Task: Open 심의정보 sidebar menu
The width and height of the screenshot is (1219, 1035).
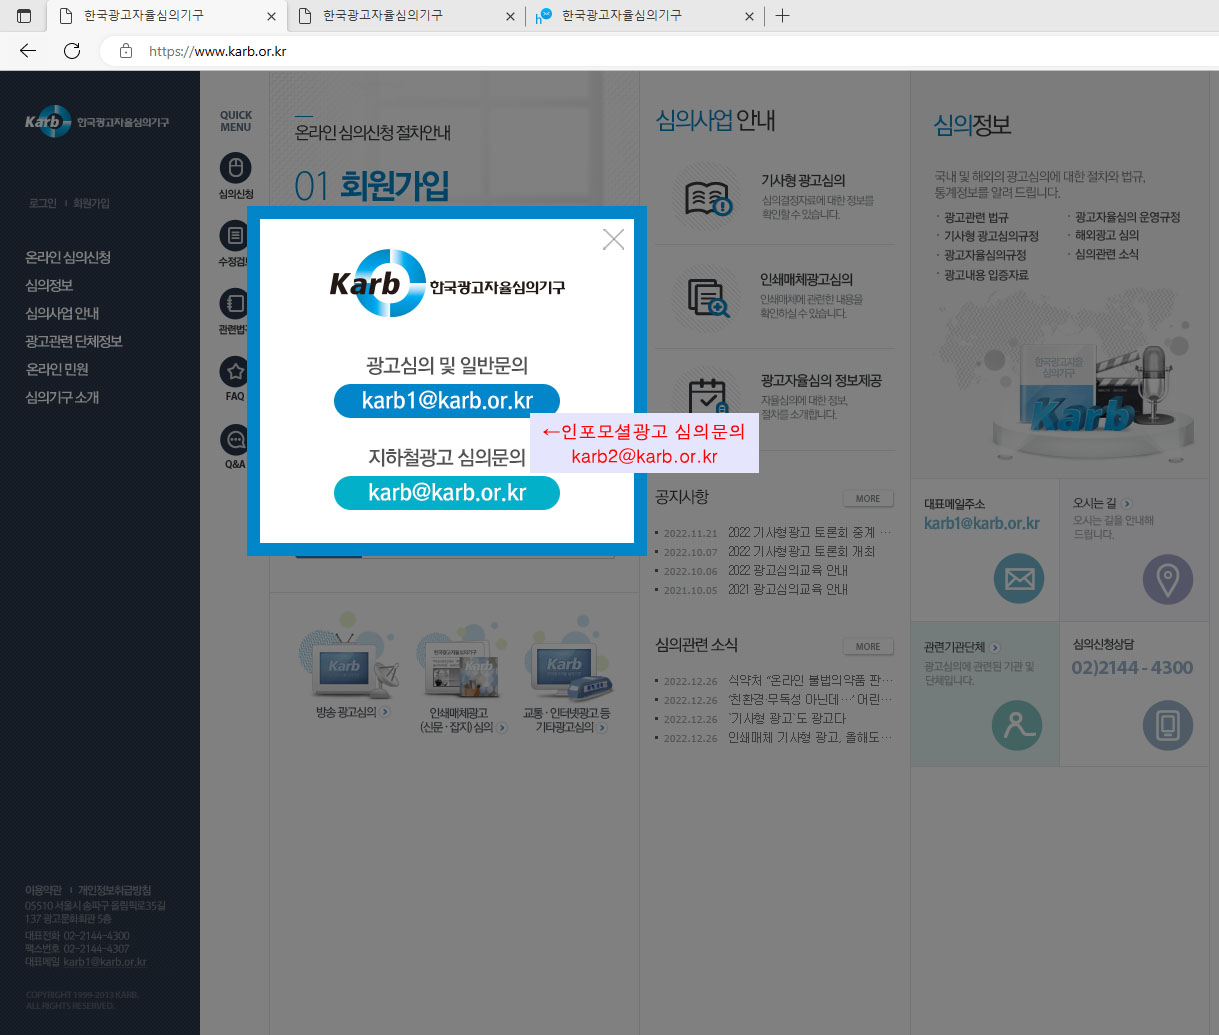Action: pyautogui.click(x=49, y=286)
